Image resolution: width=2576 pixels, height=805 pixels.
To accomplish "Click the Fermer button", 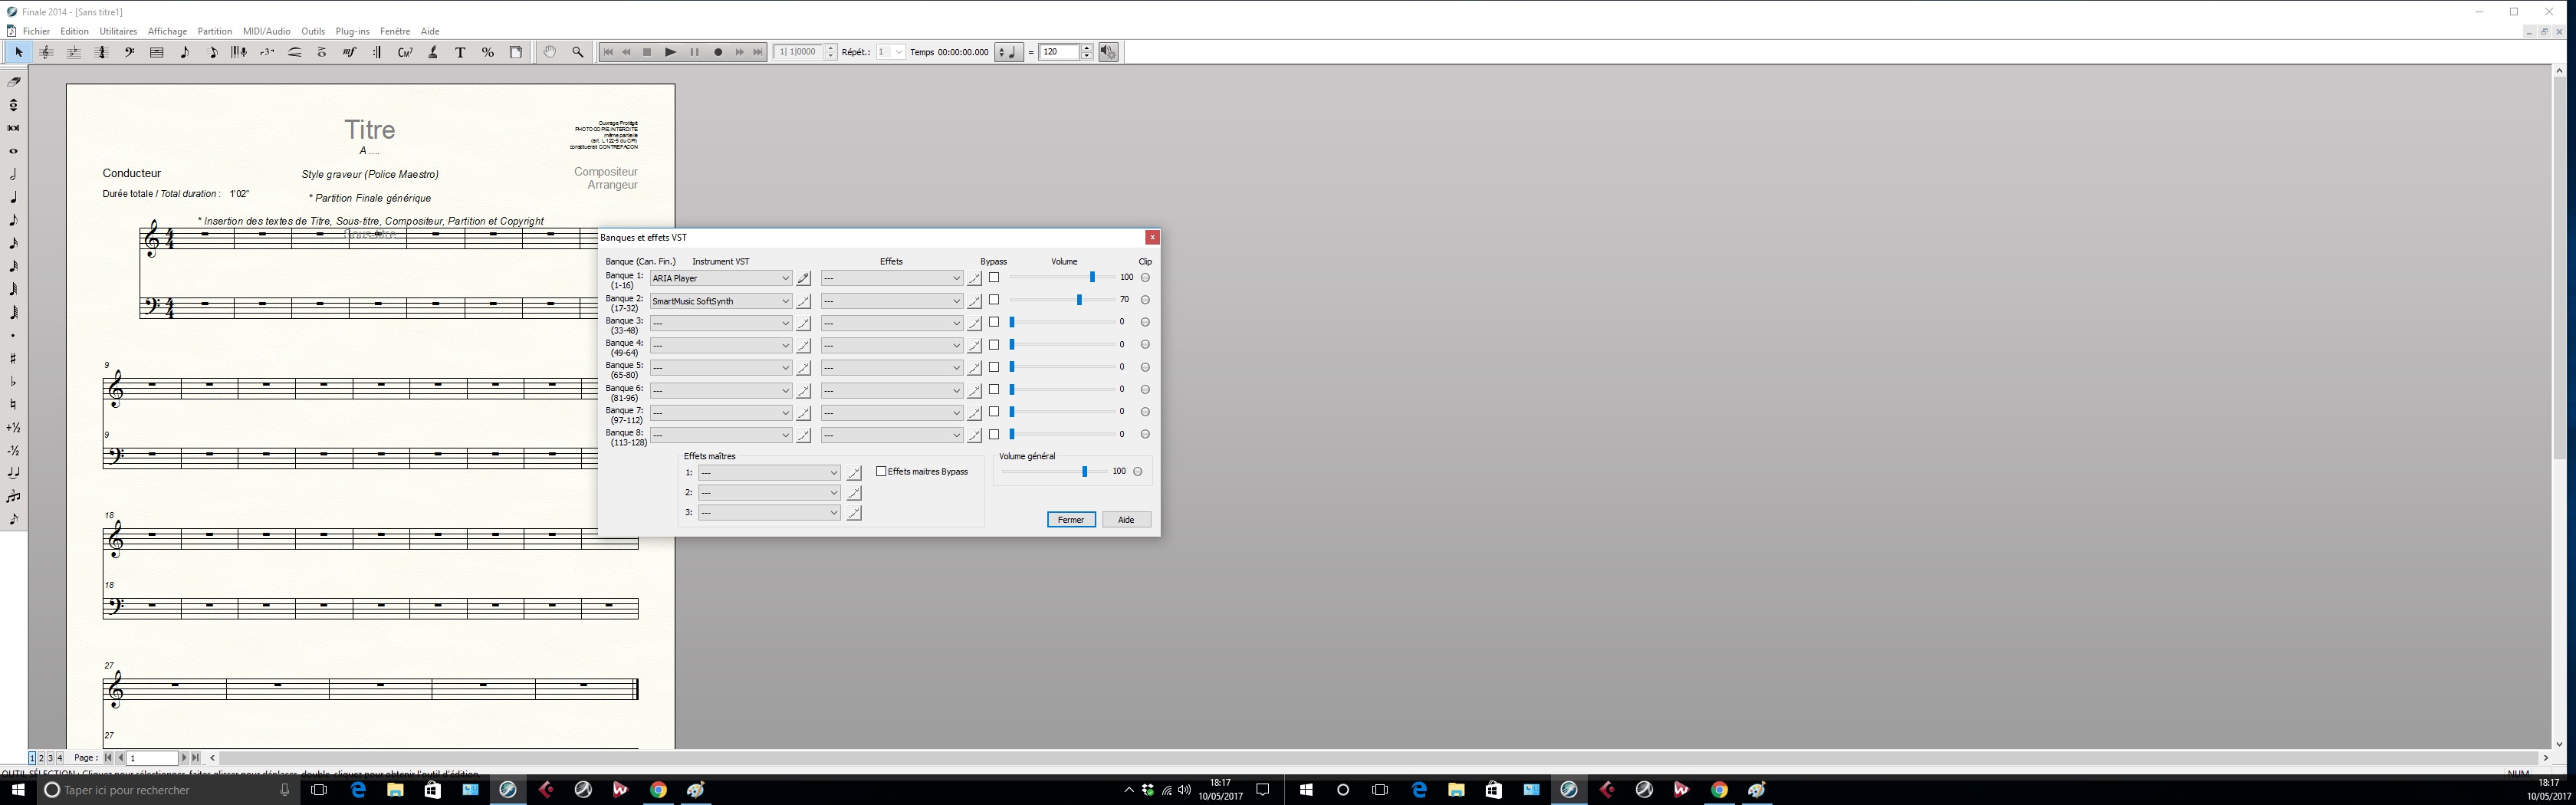I will click(x=1071, y=520).
